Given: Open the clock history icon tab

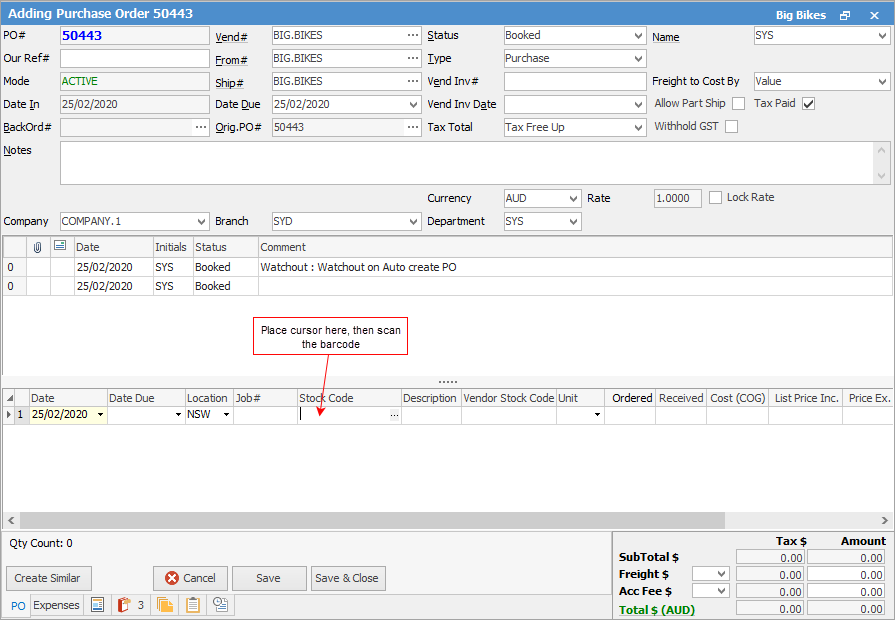Looking at the screenshot, I should point(221,605).
